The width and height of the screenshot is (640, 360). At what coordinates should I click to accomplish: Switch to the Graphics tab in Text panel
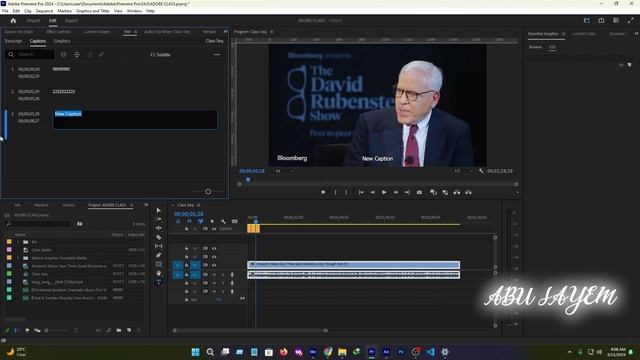click(x=62, y=41)
